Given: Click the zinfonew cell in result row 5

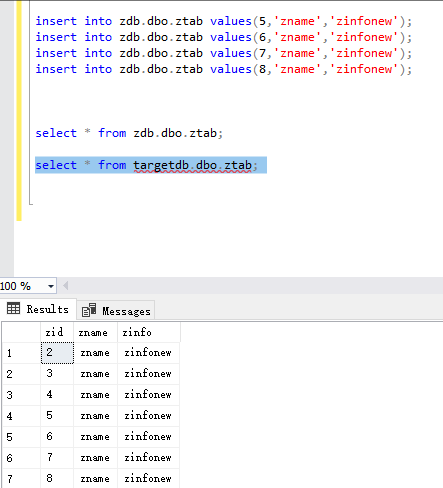Looking at the screenshot, I should [148, 437].
